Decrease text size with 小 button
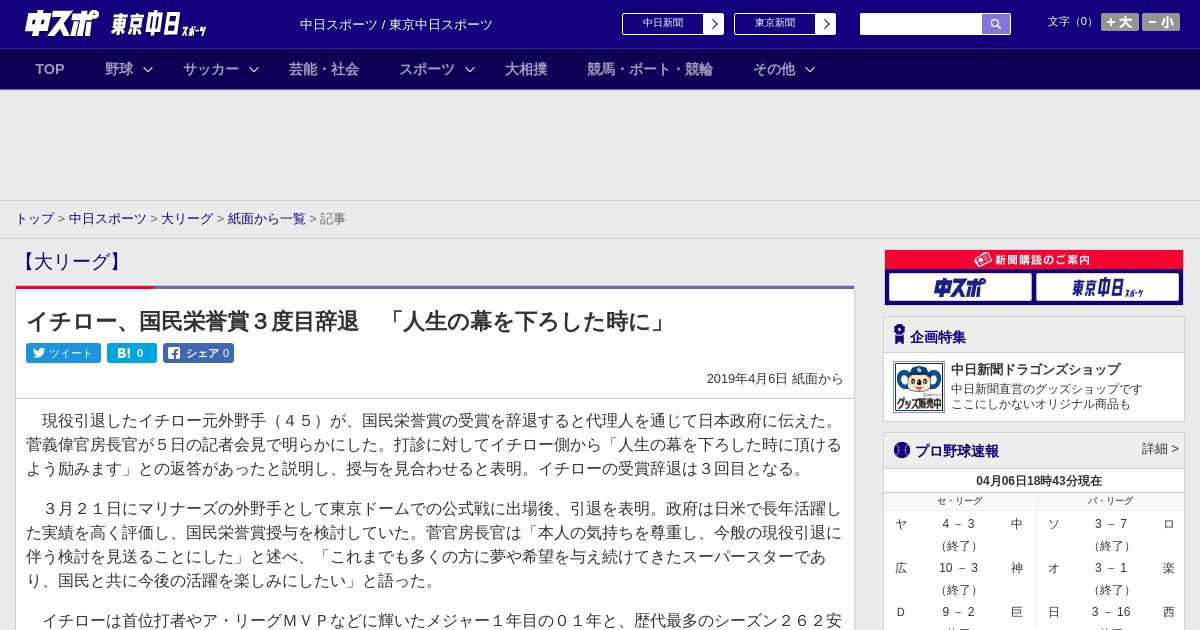Screen dimensions: 1200x630 click(1161, 22)
